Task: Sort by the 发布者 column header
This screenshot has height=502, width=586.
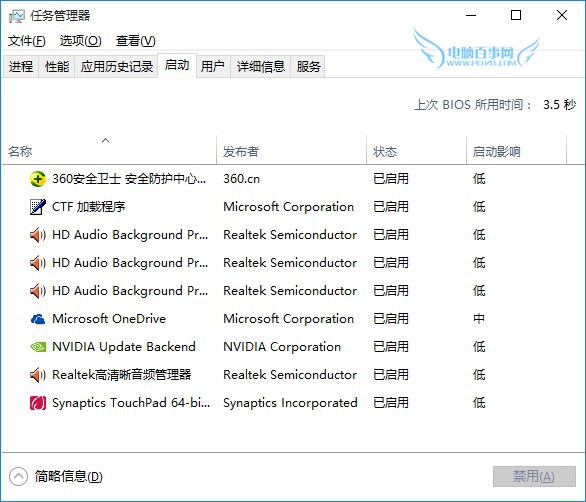Action: click(x=291, y=151)
